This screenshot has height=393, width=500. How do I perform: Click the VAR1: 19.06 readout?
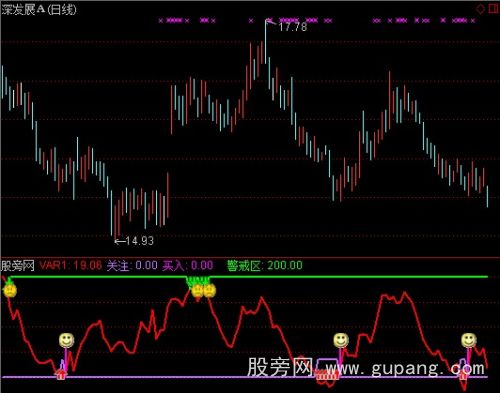click(x=71, y=265)
